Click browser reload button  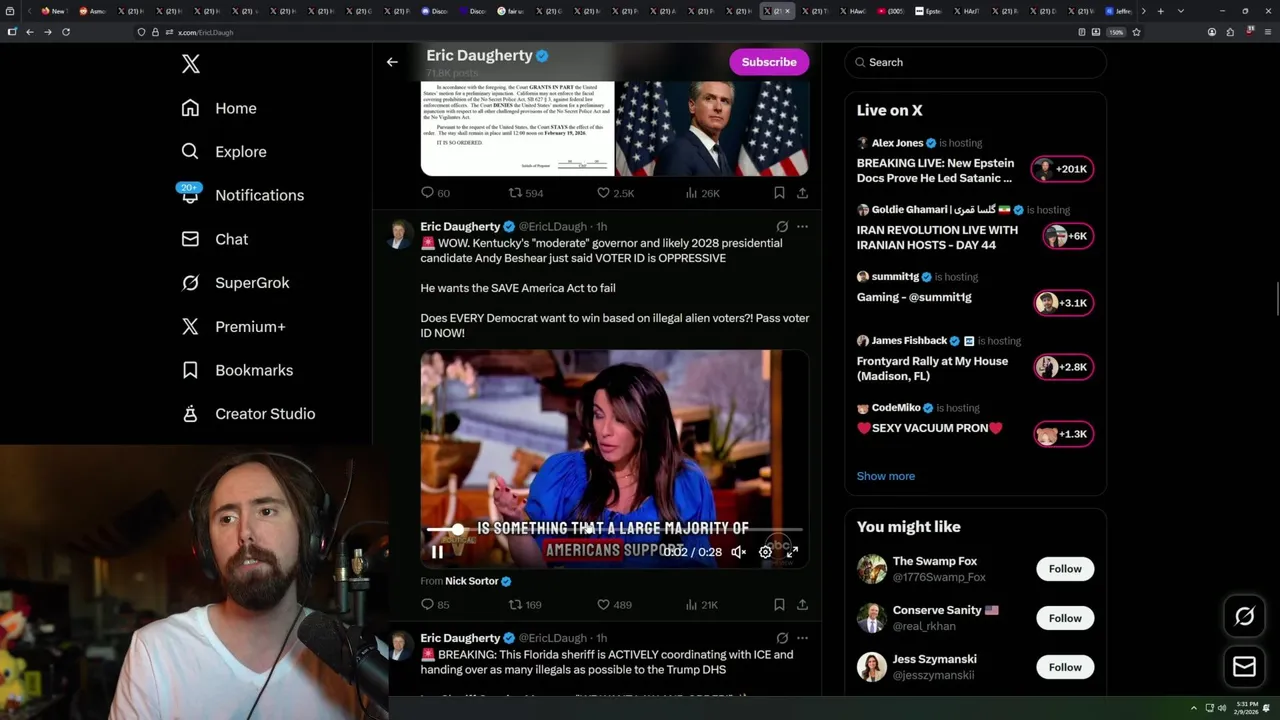(66, 32)
